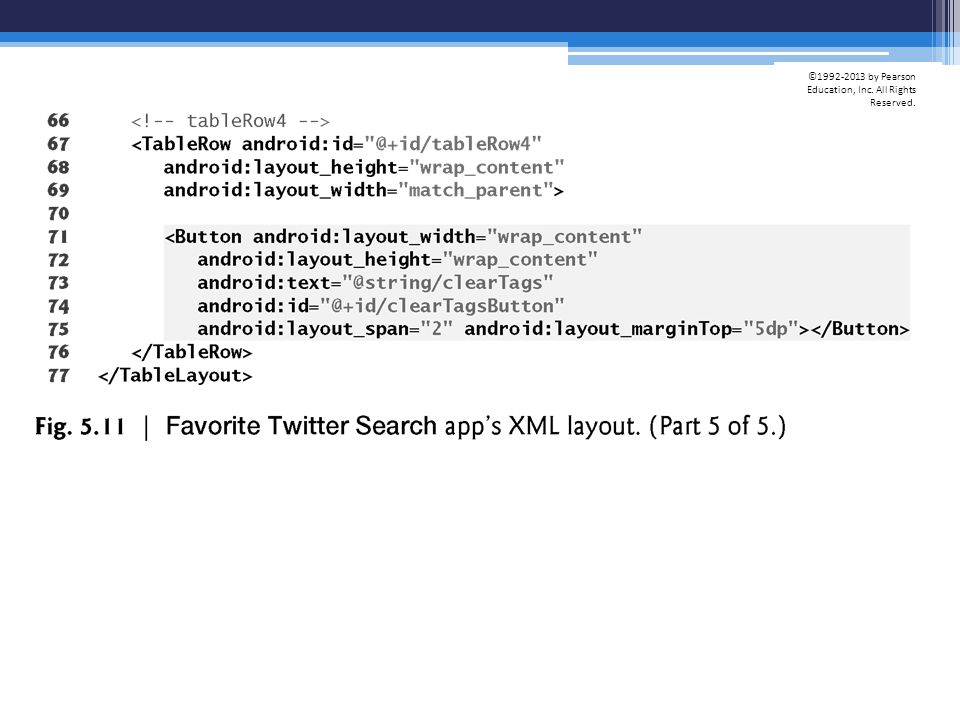Click the closing </Button> tag
The width and height of the screenshot is (960, 720).
point(860,329)
